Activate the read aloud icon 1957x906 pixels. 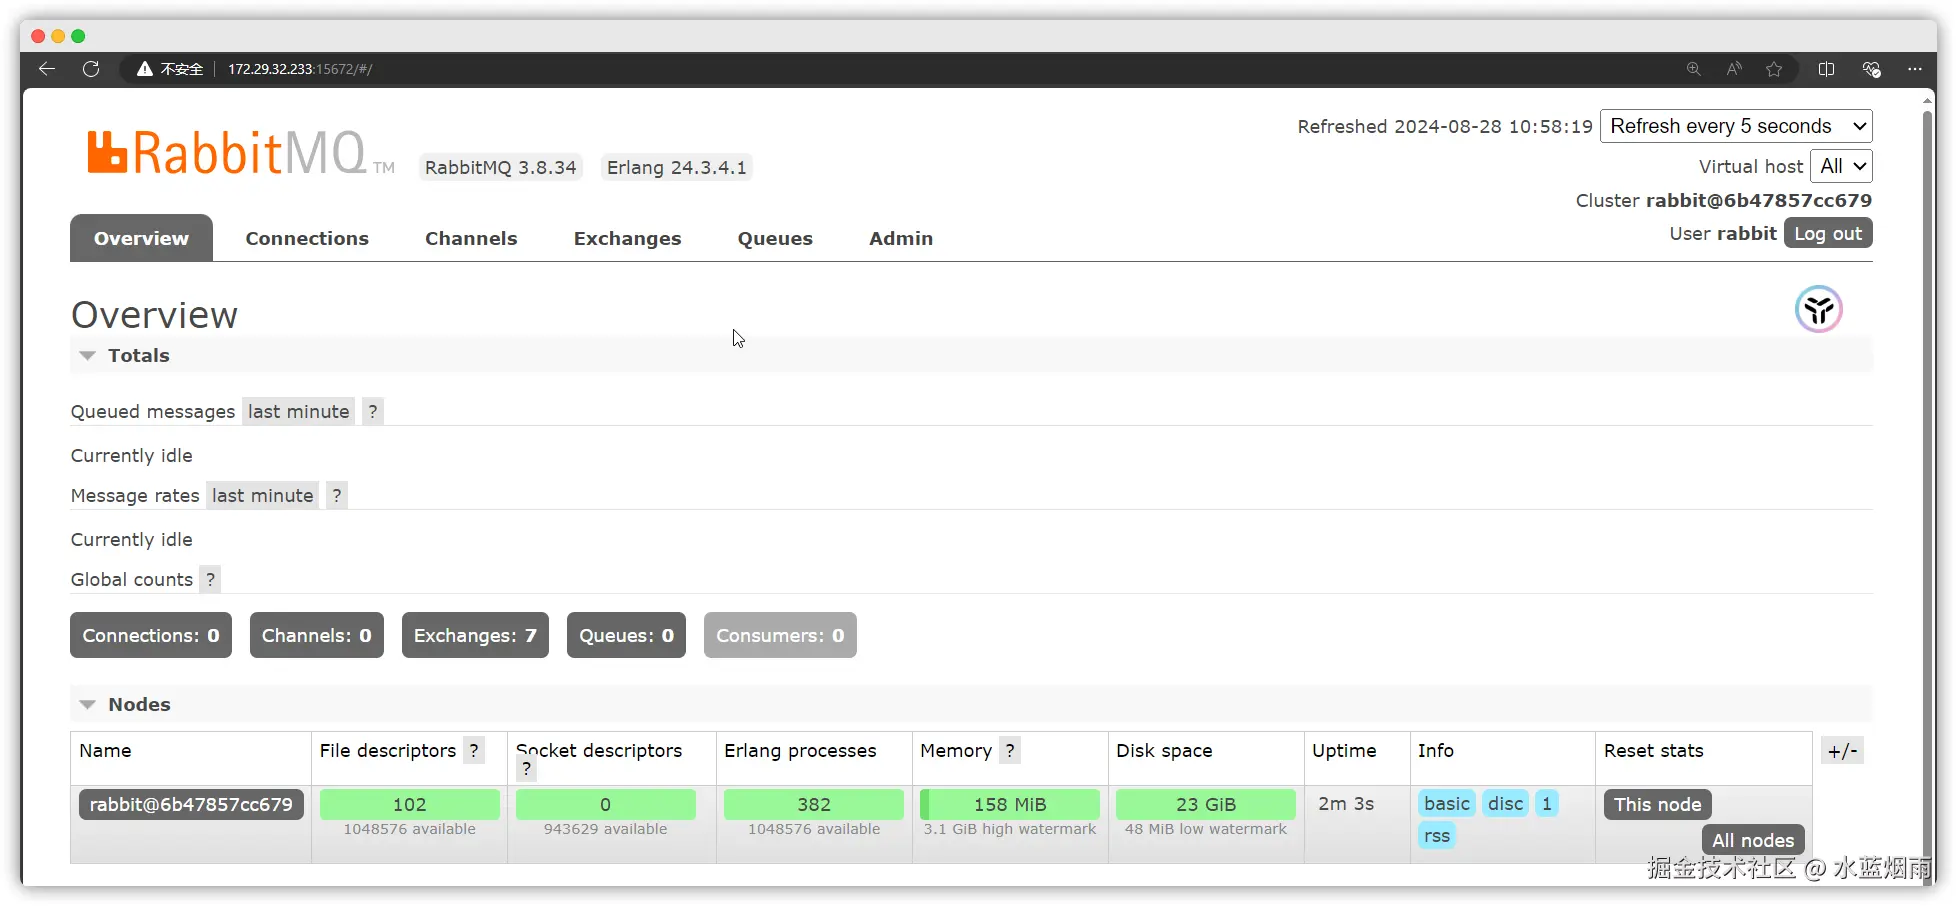click(x=1734, y=69)
